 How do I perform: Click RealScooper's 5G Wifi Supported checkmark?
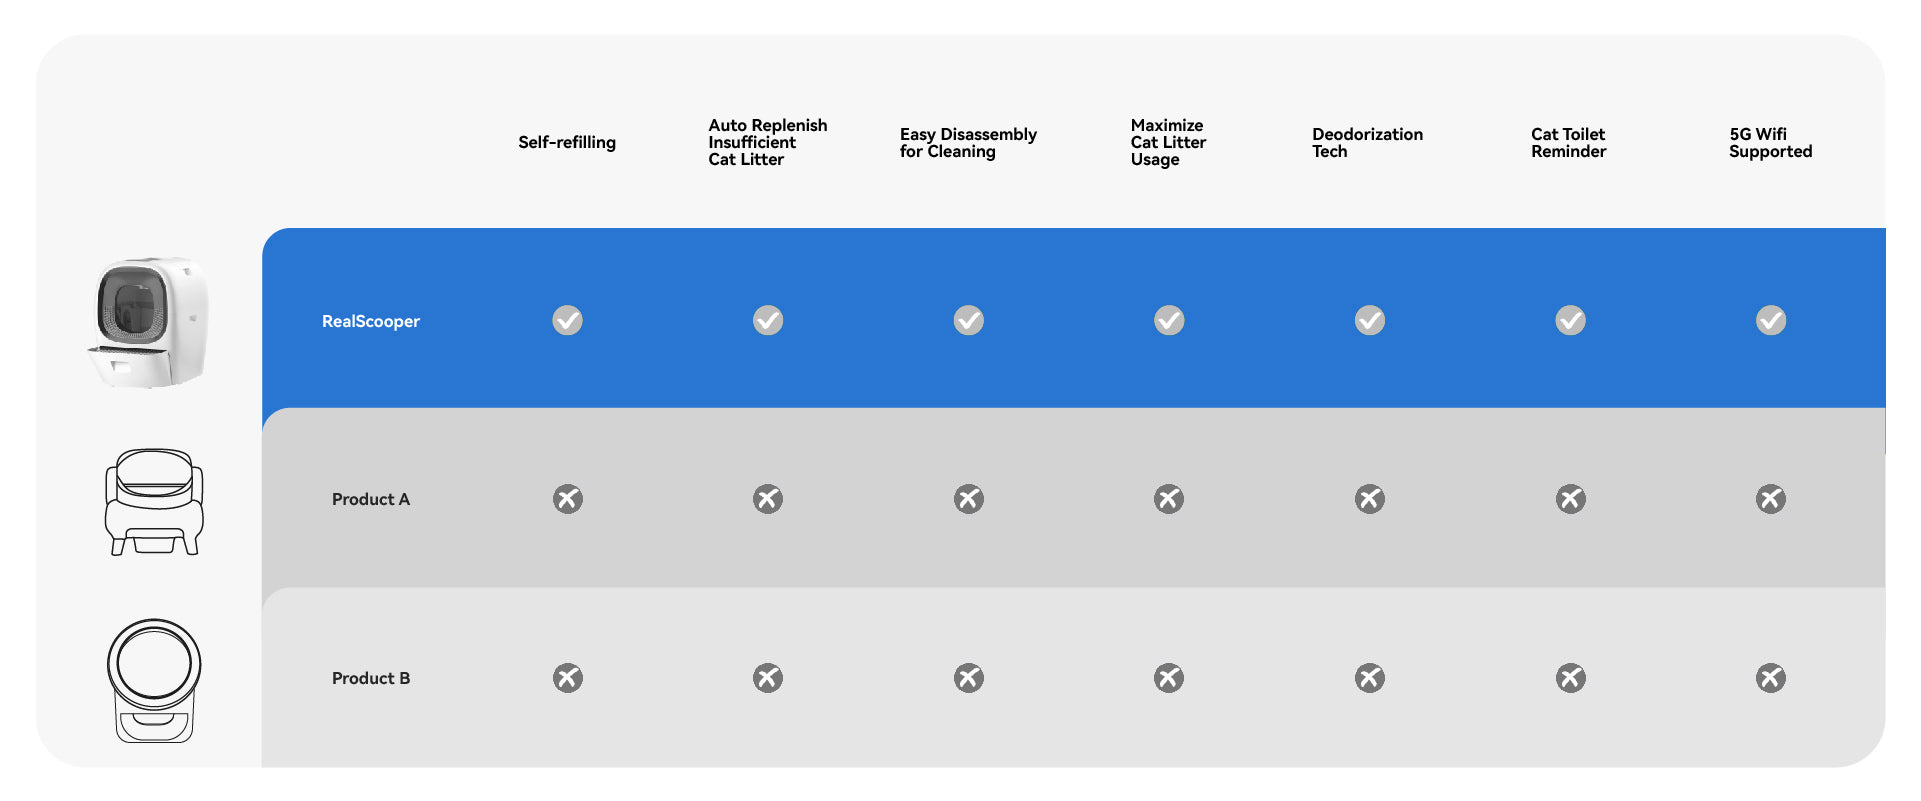point(1770,320)
